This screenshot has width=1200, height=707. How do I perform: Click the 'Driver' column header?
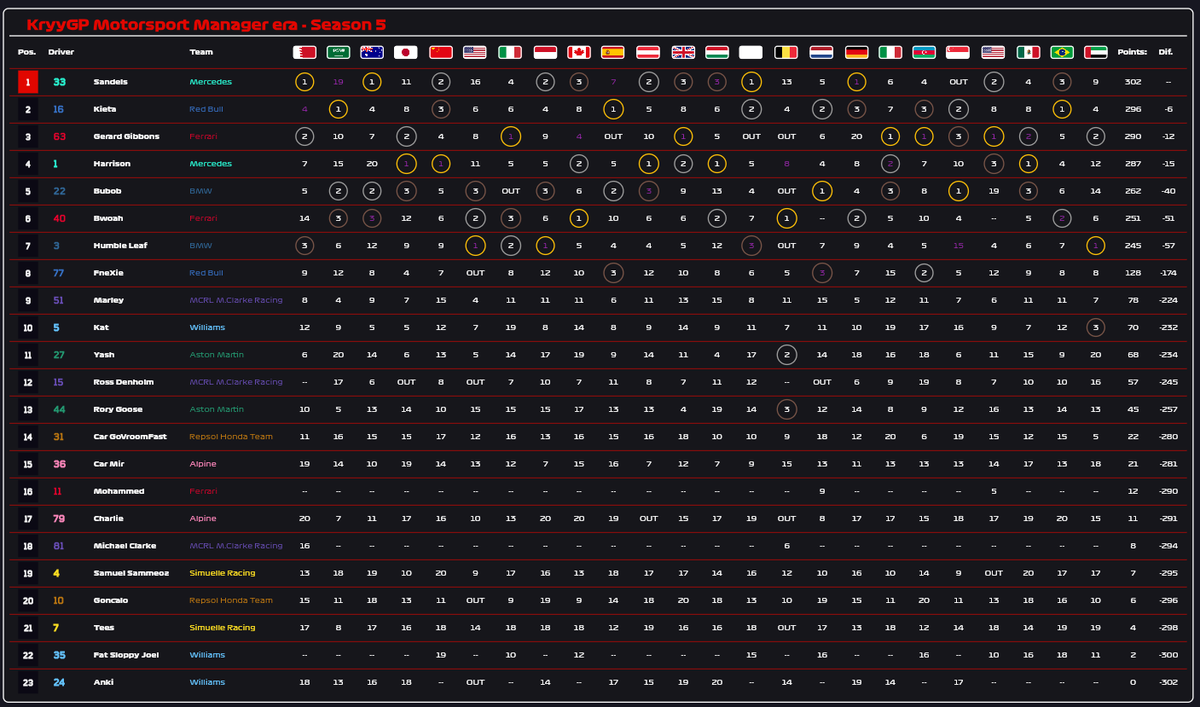pos(61,52)
